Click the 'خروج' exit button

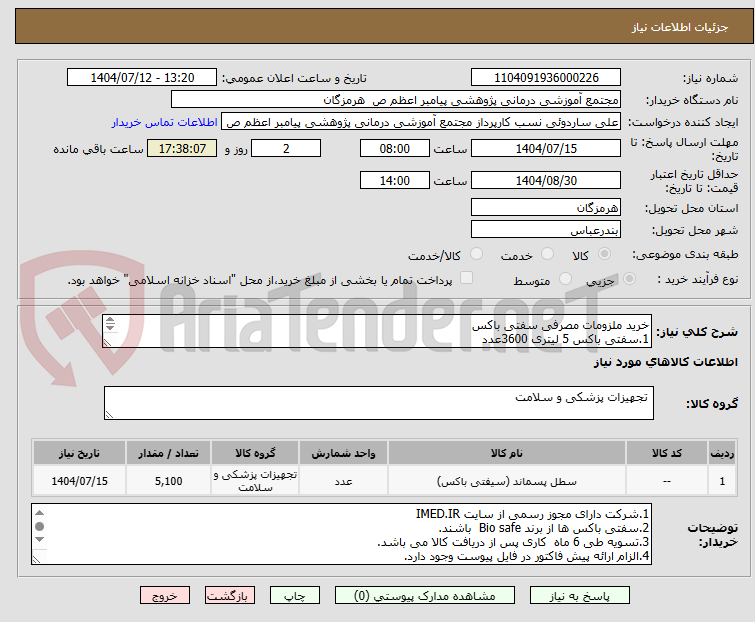[x=165, y=596]
